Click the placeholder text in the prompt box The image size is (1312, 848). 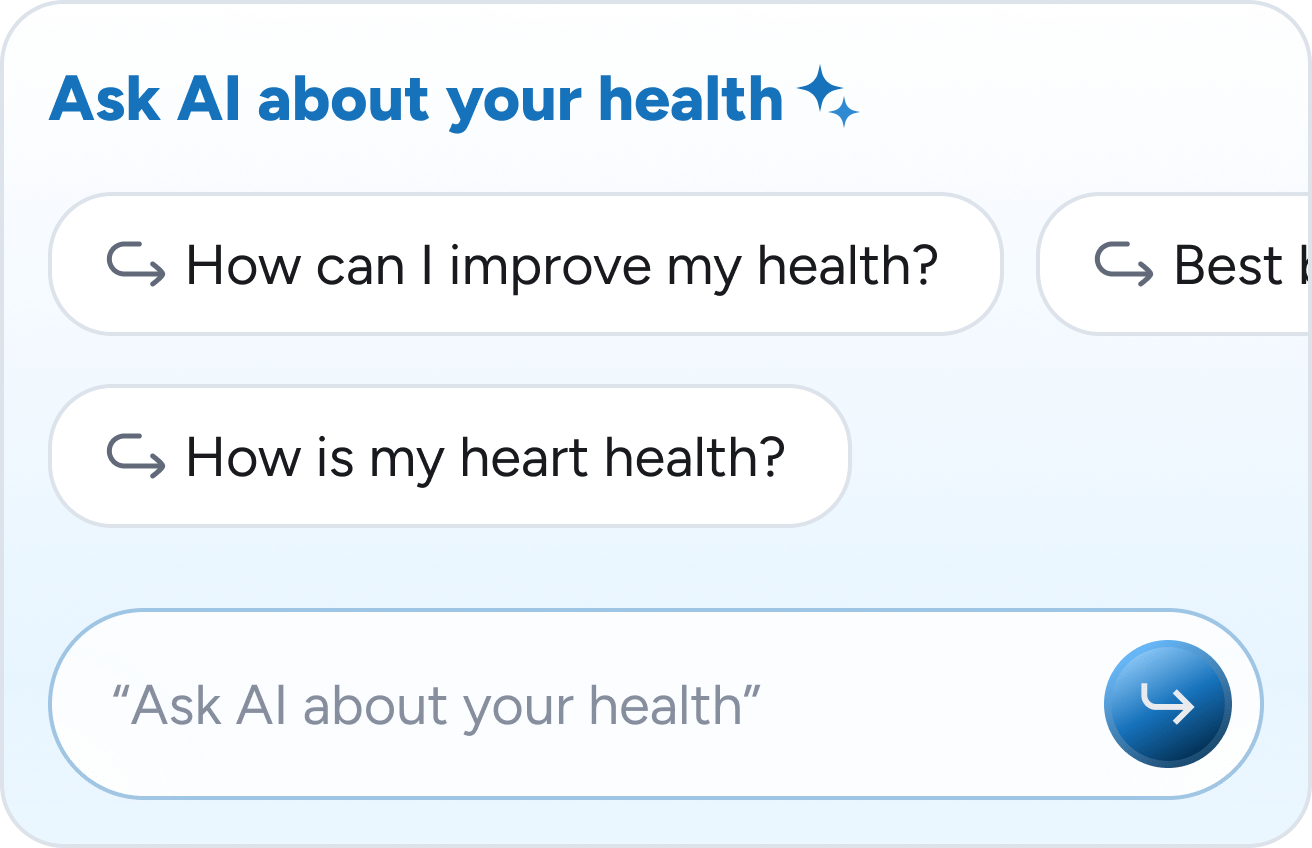pos(436,706)
